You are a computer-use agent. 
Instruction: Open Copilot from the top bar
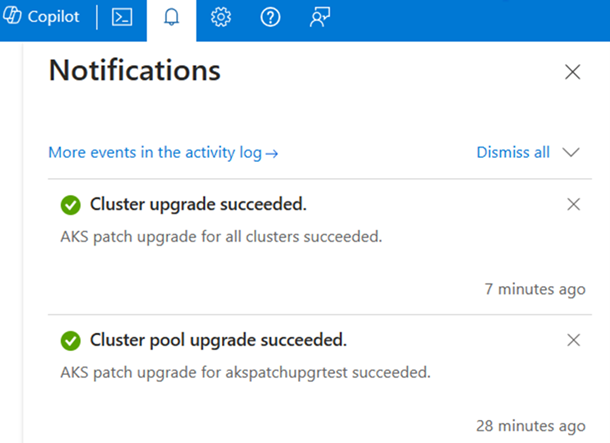click(x=42, y=19)
